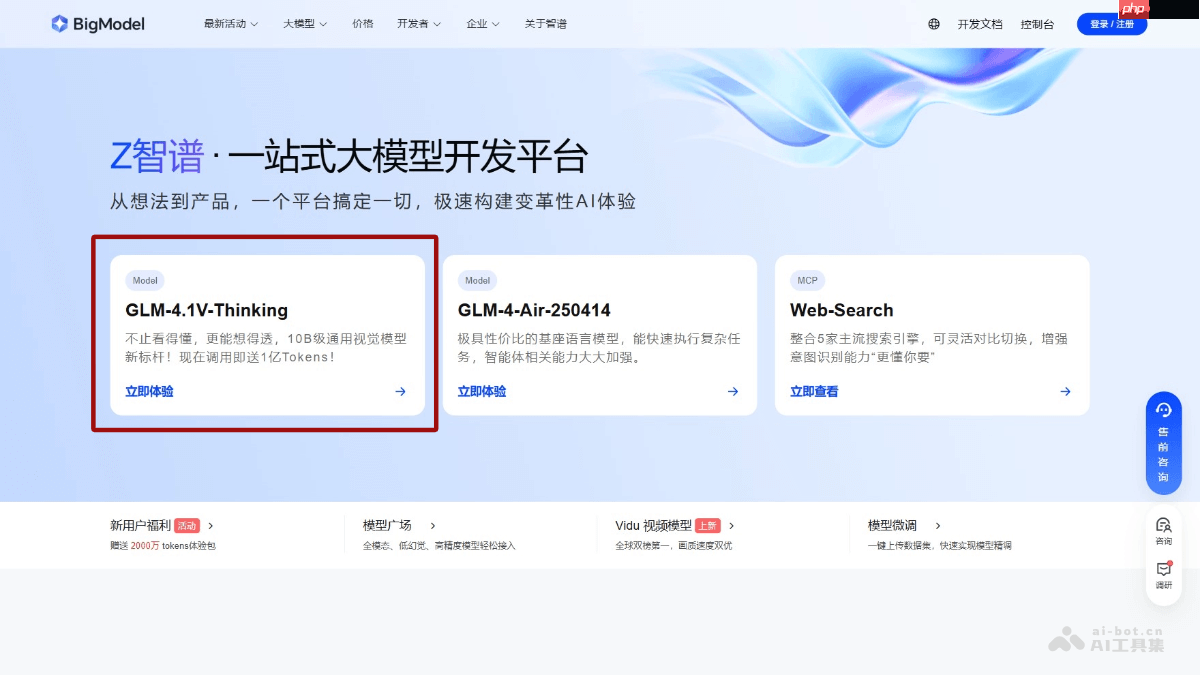This screenshot has height=675, width=1200.
Task: Click the arrow on GLM-4.1V-Thinking card
Action: (x=400, y=392)
